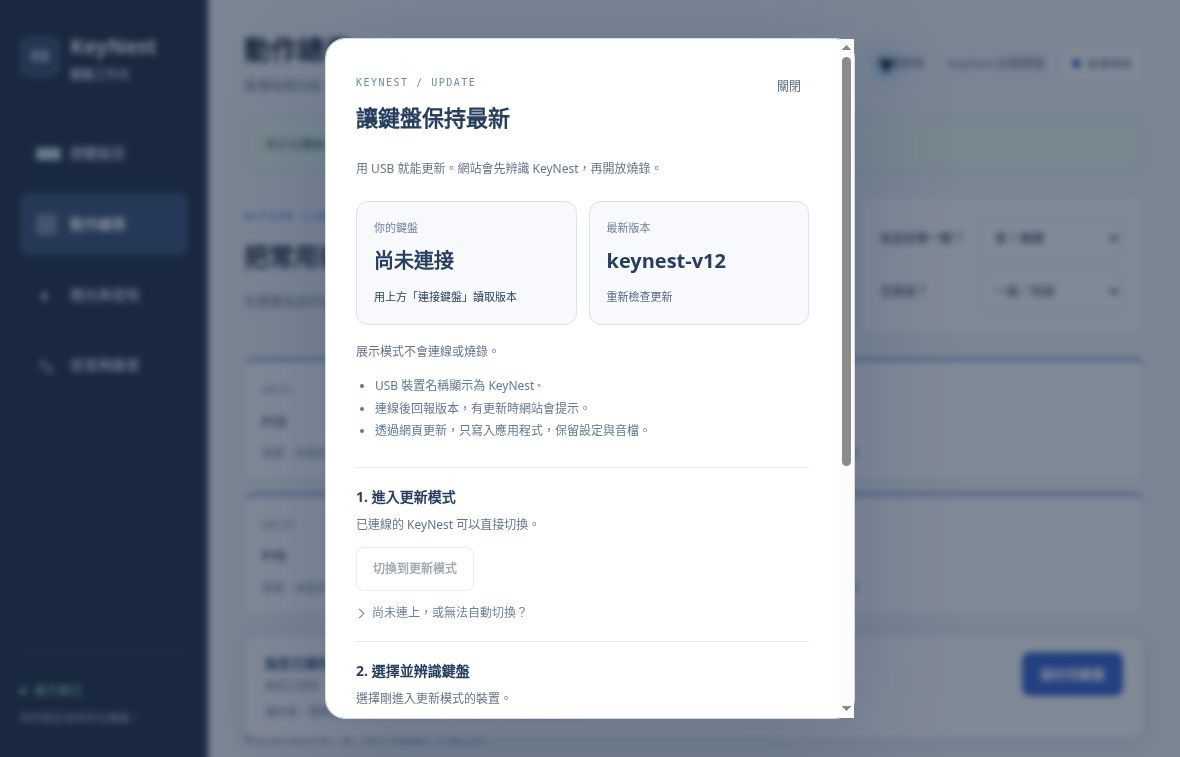Close the update dialog with 關閉

pos(789,87)
